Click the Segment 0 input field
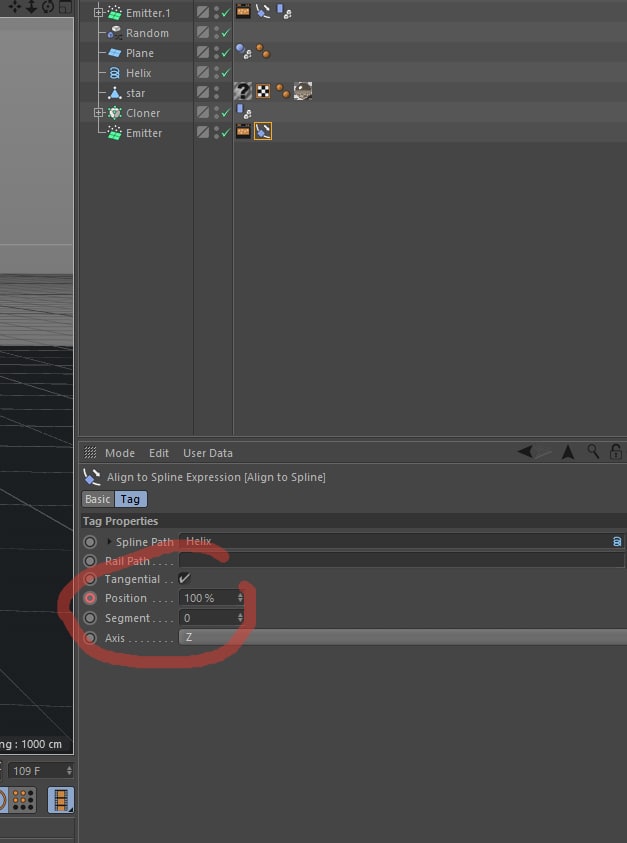This screenshot has height=843, width=627. tap(211, 618)
